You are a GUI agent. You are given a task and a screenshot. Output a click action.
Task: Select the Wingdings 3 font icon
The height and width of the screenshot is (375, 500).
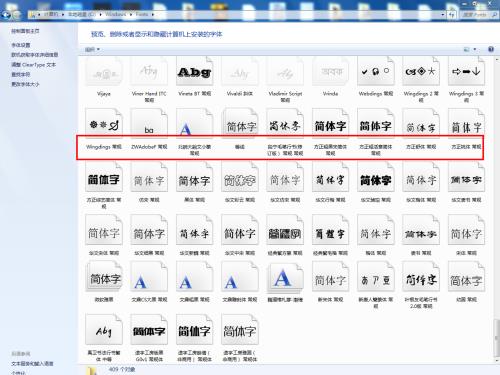466,72
